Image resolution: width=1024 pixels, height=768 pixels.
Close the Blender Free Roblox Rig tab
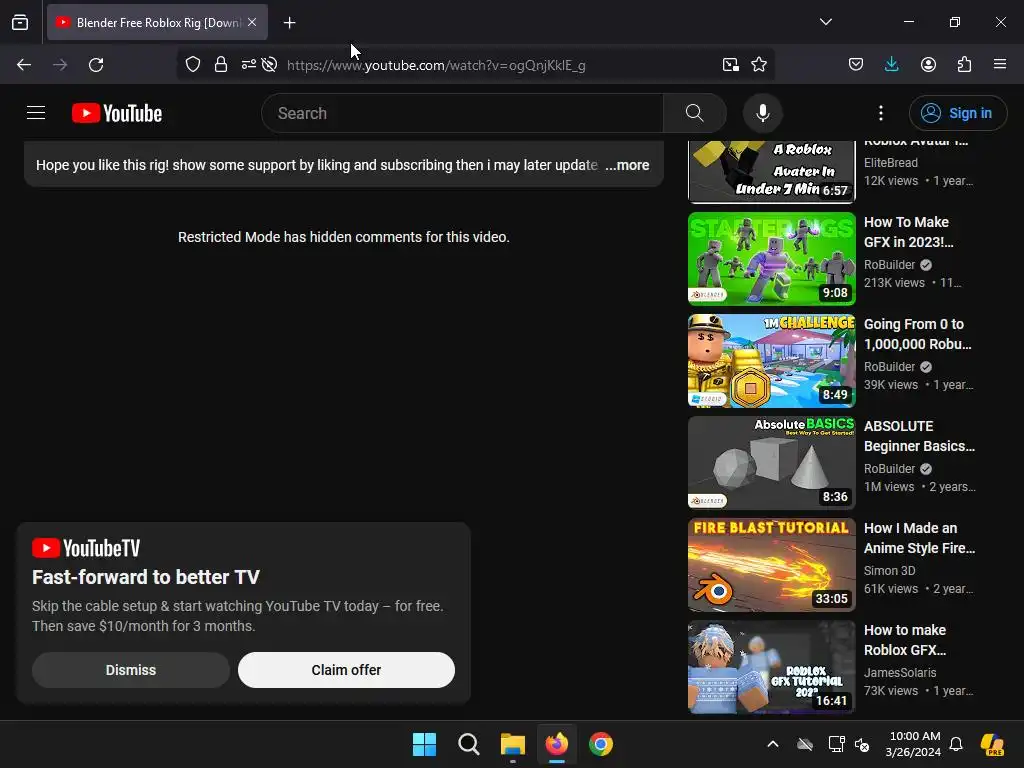[x=252, y=22]
